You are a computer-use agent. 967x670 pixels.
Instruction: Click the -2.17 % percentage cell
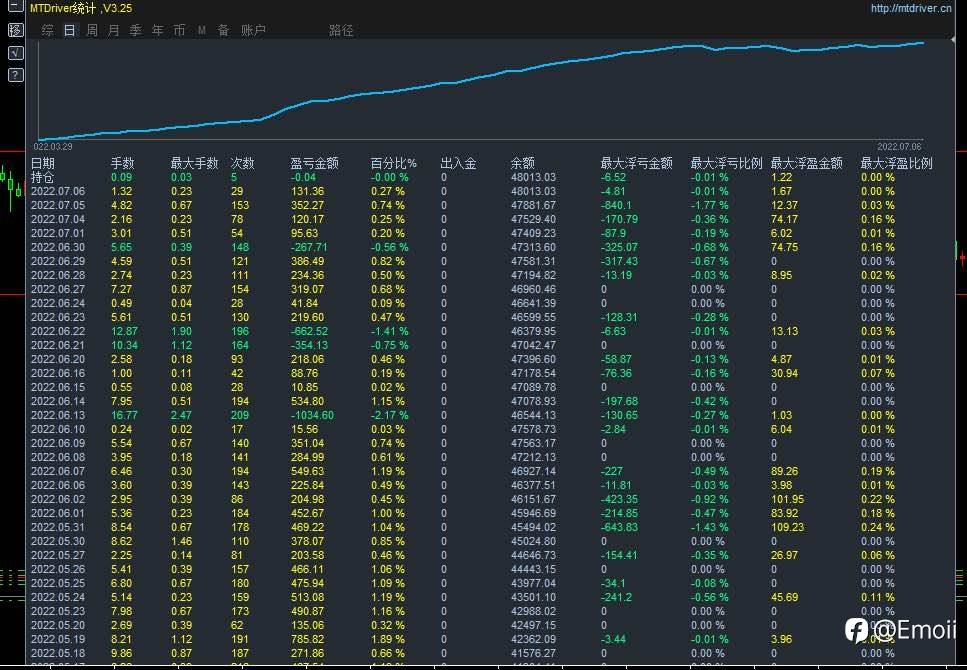click(x=389, y=415)
